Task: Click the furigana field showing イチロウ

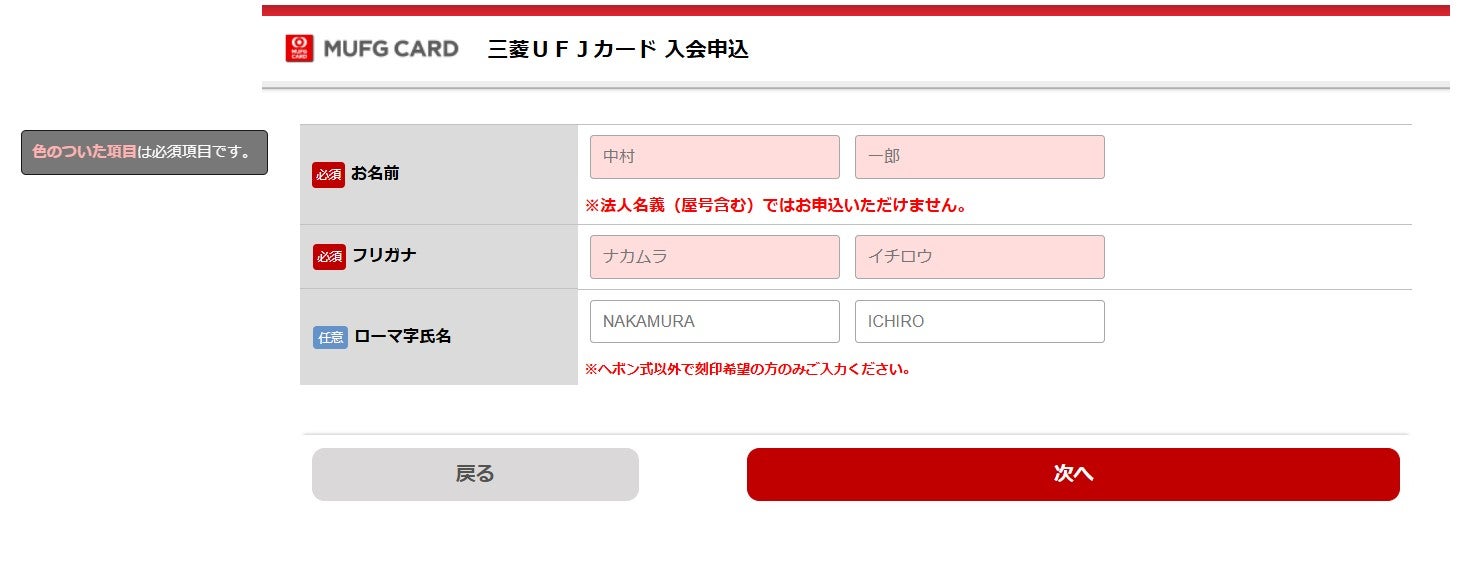Action: (979, 257)
